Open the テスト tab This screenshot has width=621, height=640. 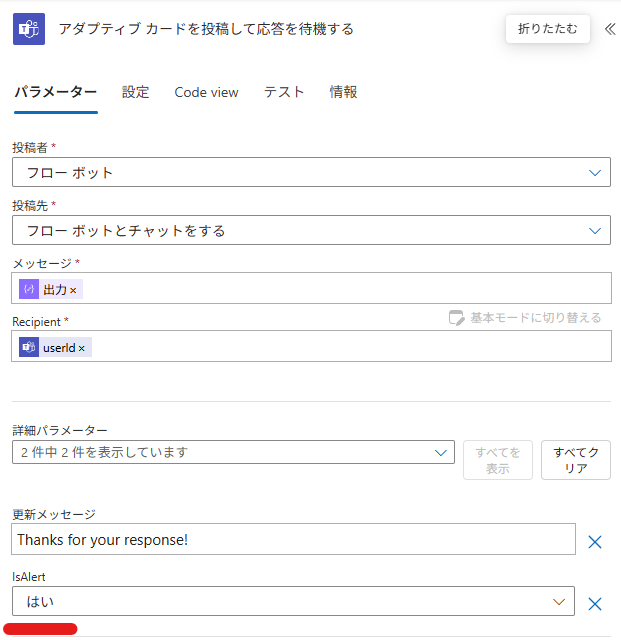pyautogui.click(x=284, y=92)
